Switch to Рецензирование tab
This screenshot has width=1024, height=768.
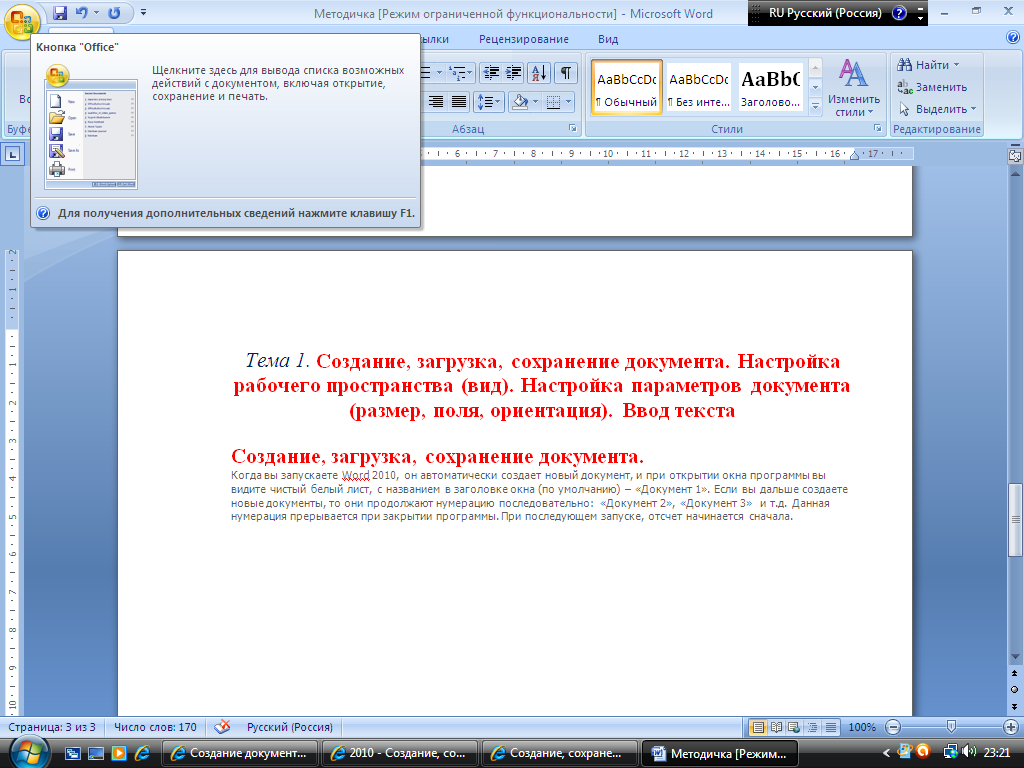point(524,39)
